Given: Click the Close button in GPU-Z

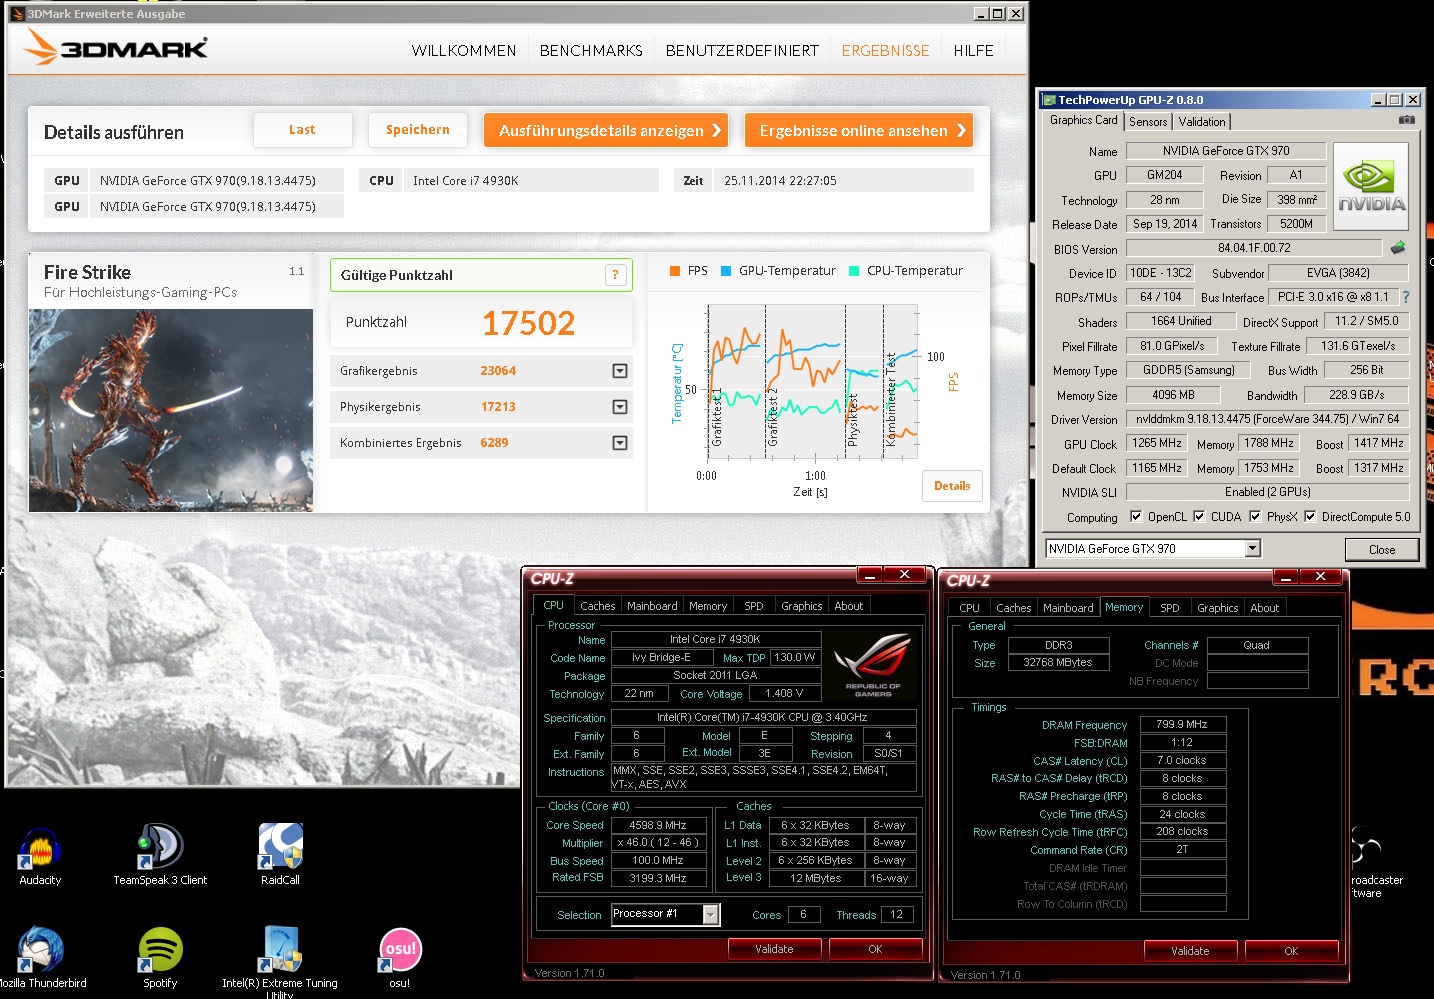Looking at the screenshot, I should click(1382, 549).
